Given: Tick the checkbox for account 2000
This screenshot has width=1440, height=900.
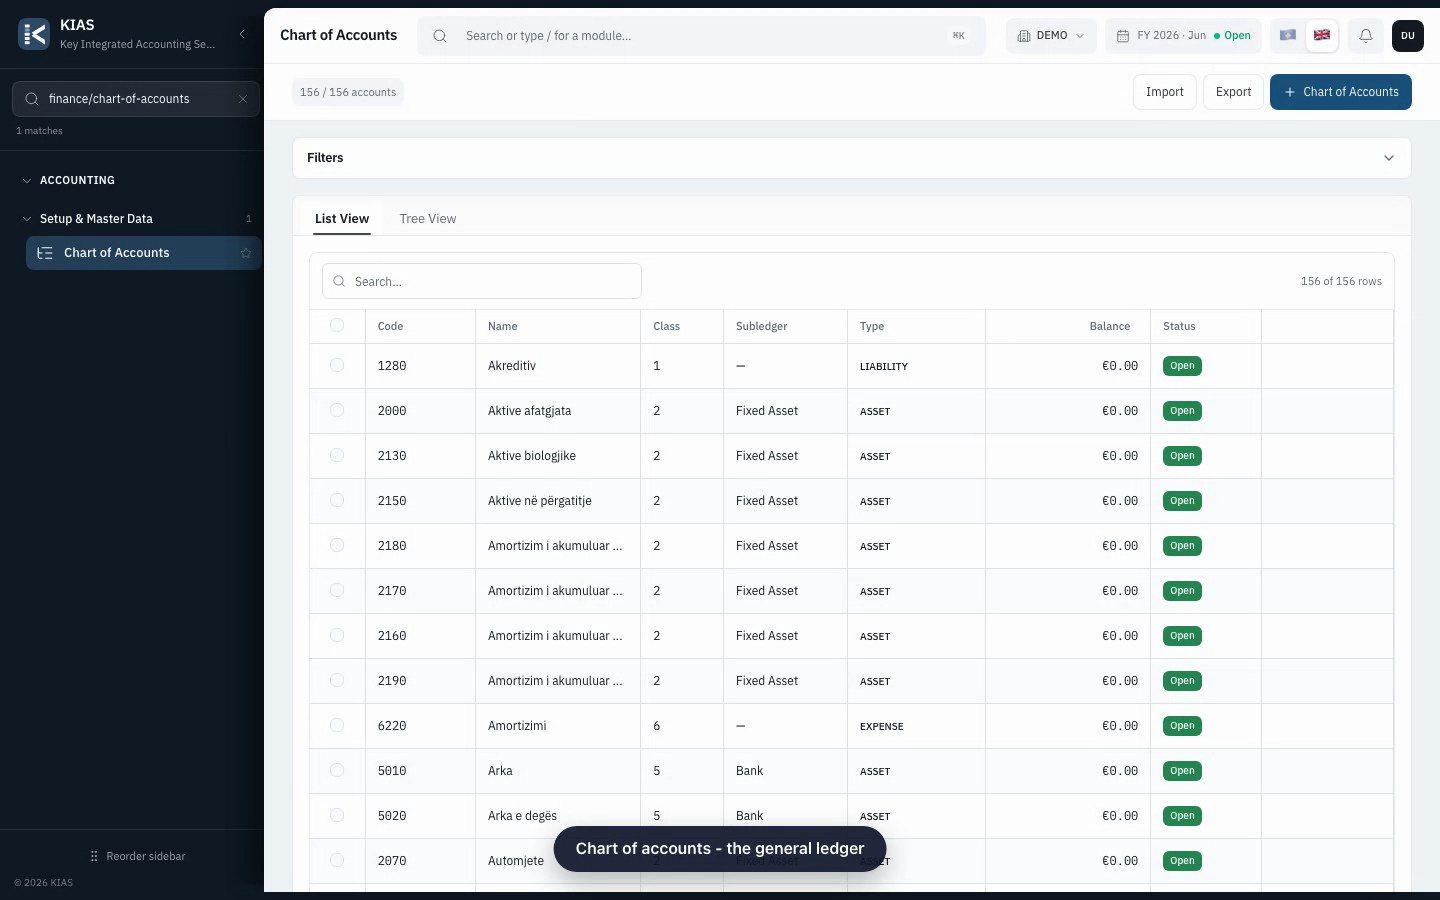Looking at the screenshot, I should click(x=337, y=410).
